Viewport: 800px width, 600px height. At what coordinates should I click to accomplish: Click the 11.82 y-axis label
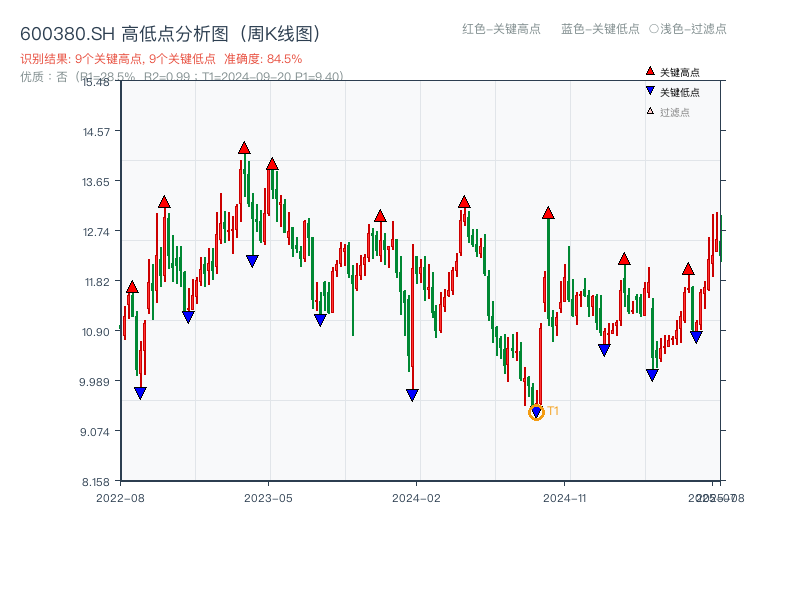coord(97,281)
